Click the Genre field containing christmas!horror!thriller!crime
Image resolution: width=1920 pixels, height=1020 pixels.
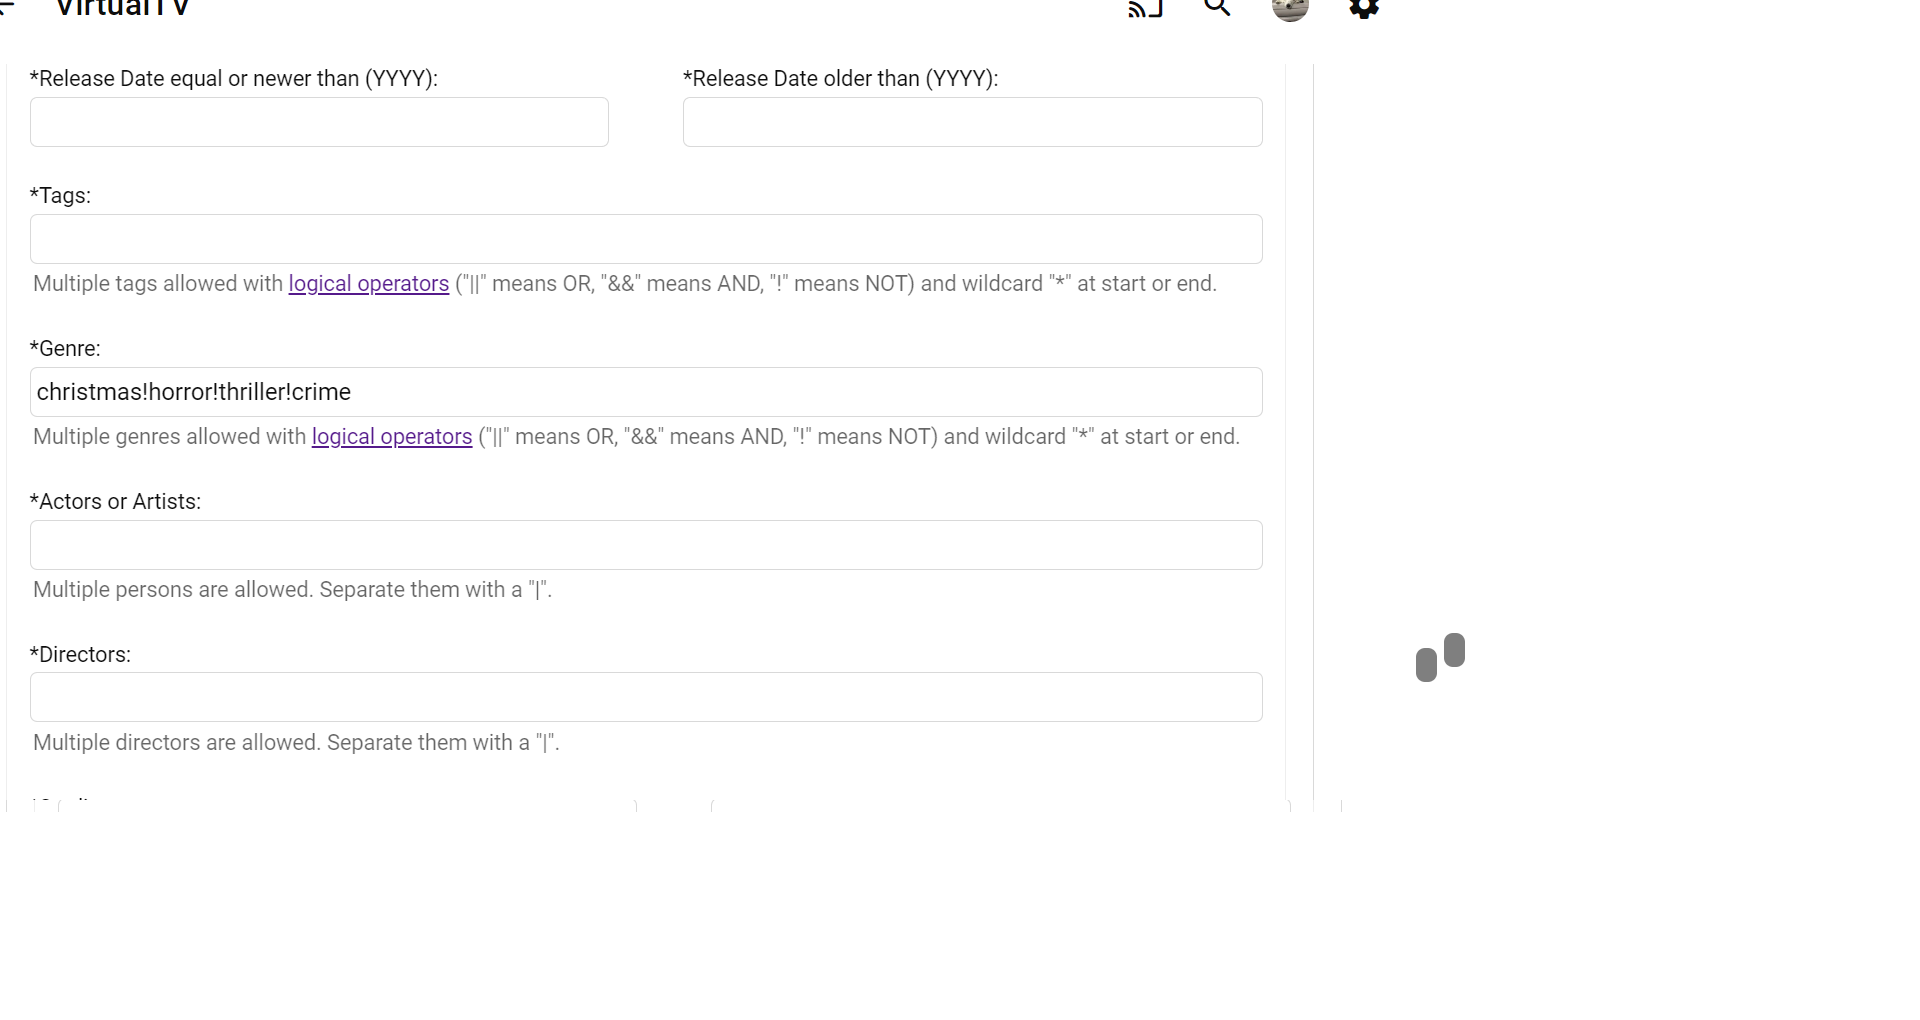tap(646, 392)
